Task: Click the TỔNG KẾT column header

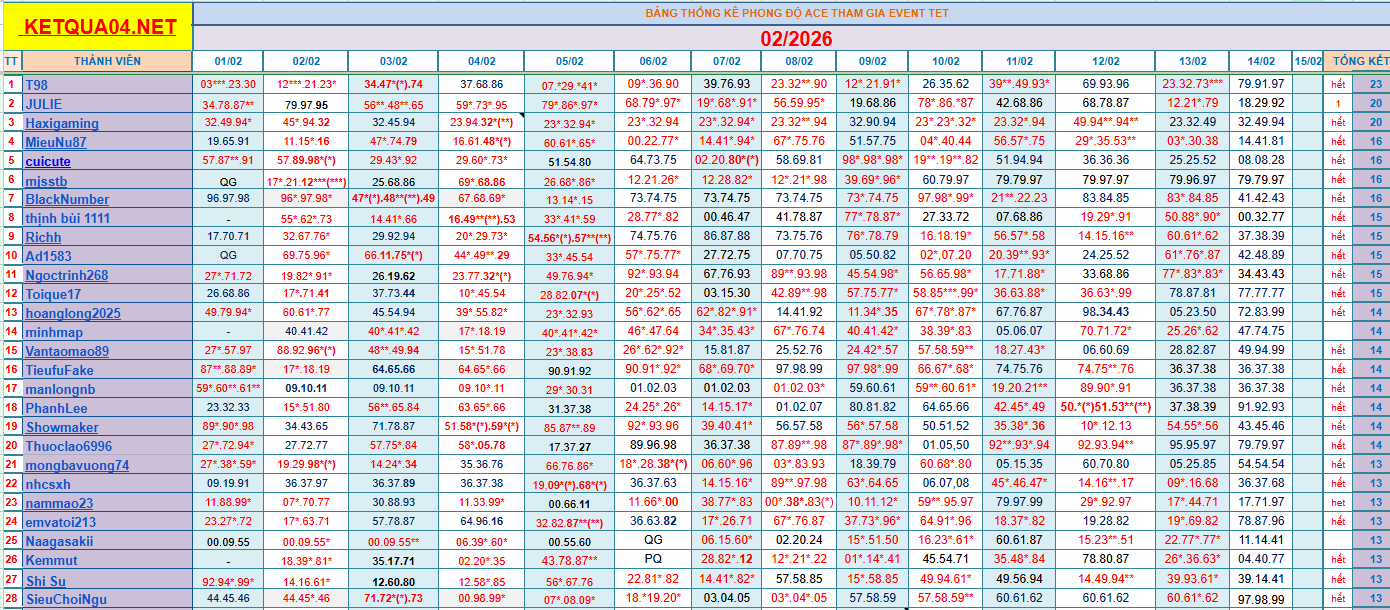Action: pos(1356,61)
